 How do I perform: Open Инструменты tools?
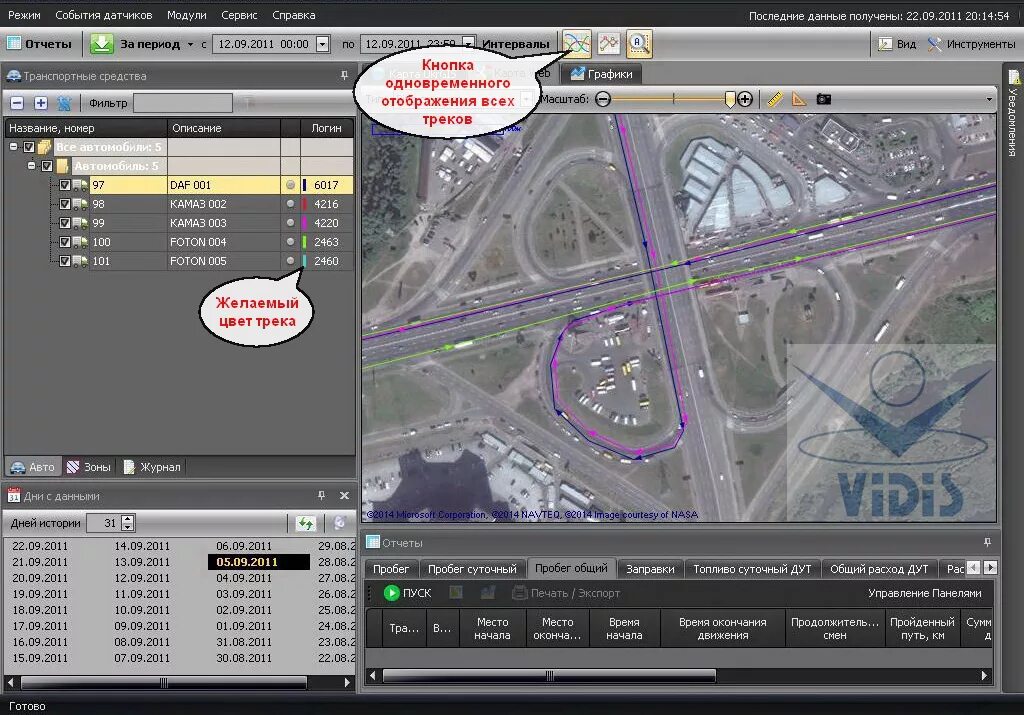(971, 44)
